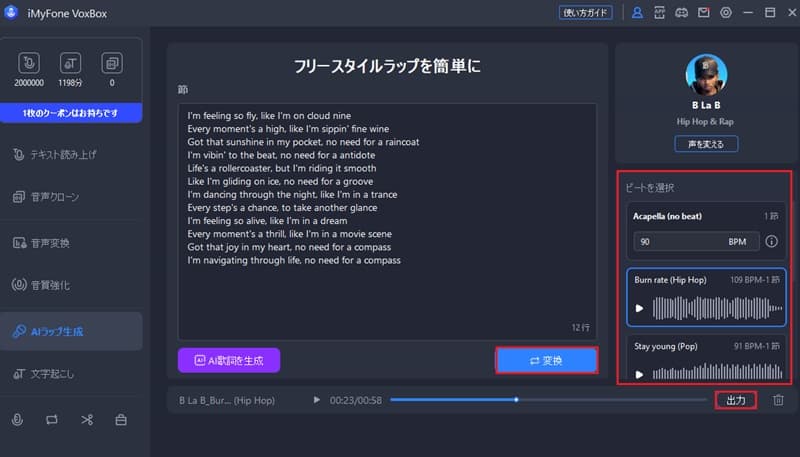Open the mail messages icon
This screenshot has width=800, height=457.
704,12
